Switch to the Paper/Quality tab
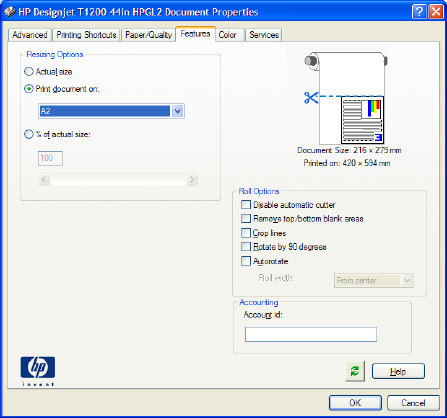 (x=148, y=35)
